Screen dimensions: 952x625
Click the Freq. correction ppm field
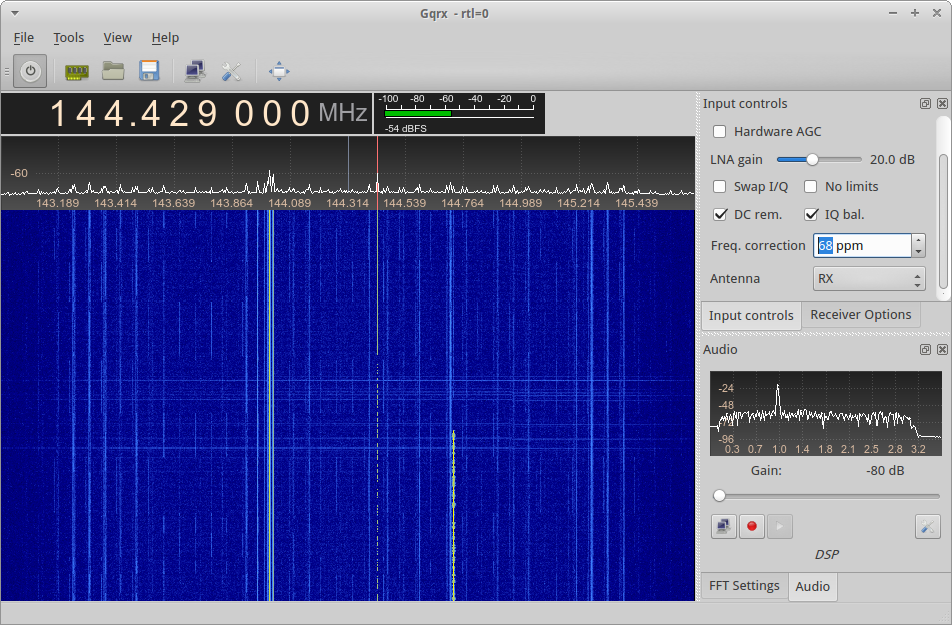(862, 245)
